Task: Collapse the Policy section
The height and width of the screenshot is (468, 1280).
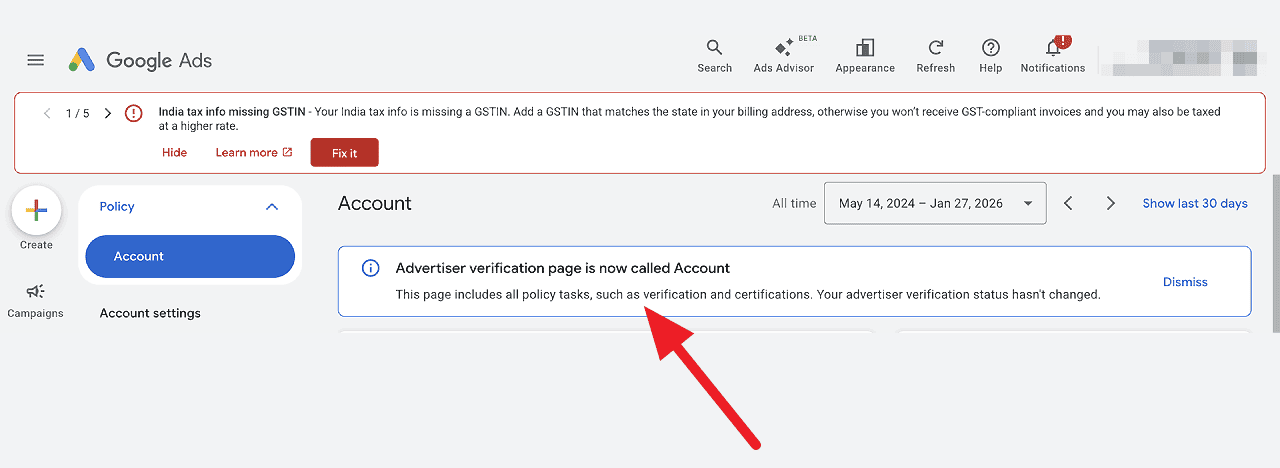Action: pos(271,207)
